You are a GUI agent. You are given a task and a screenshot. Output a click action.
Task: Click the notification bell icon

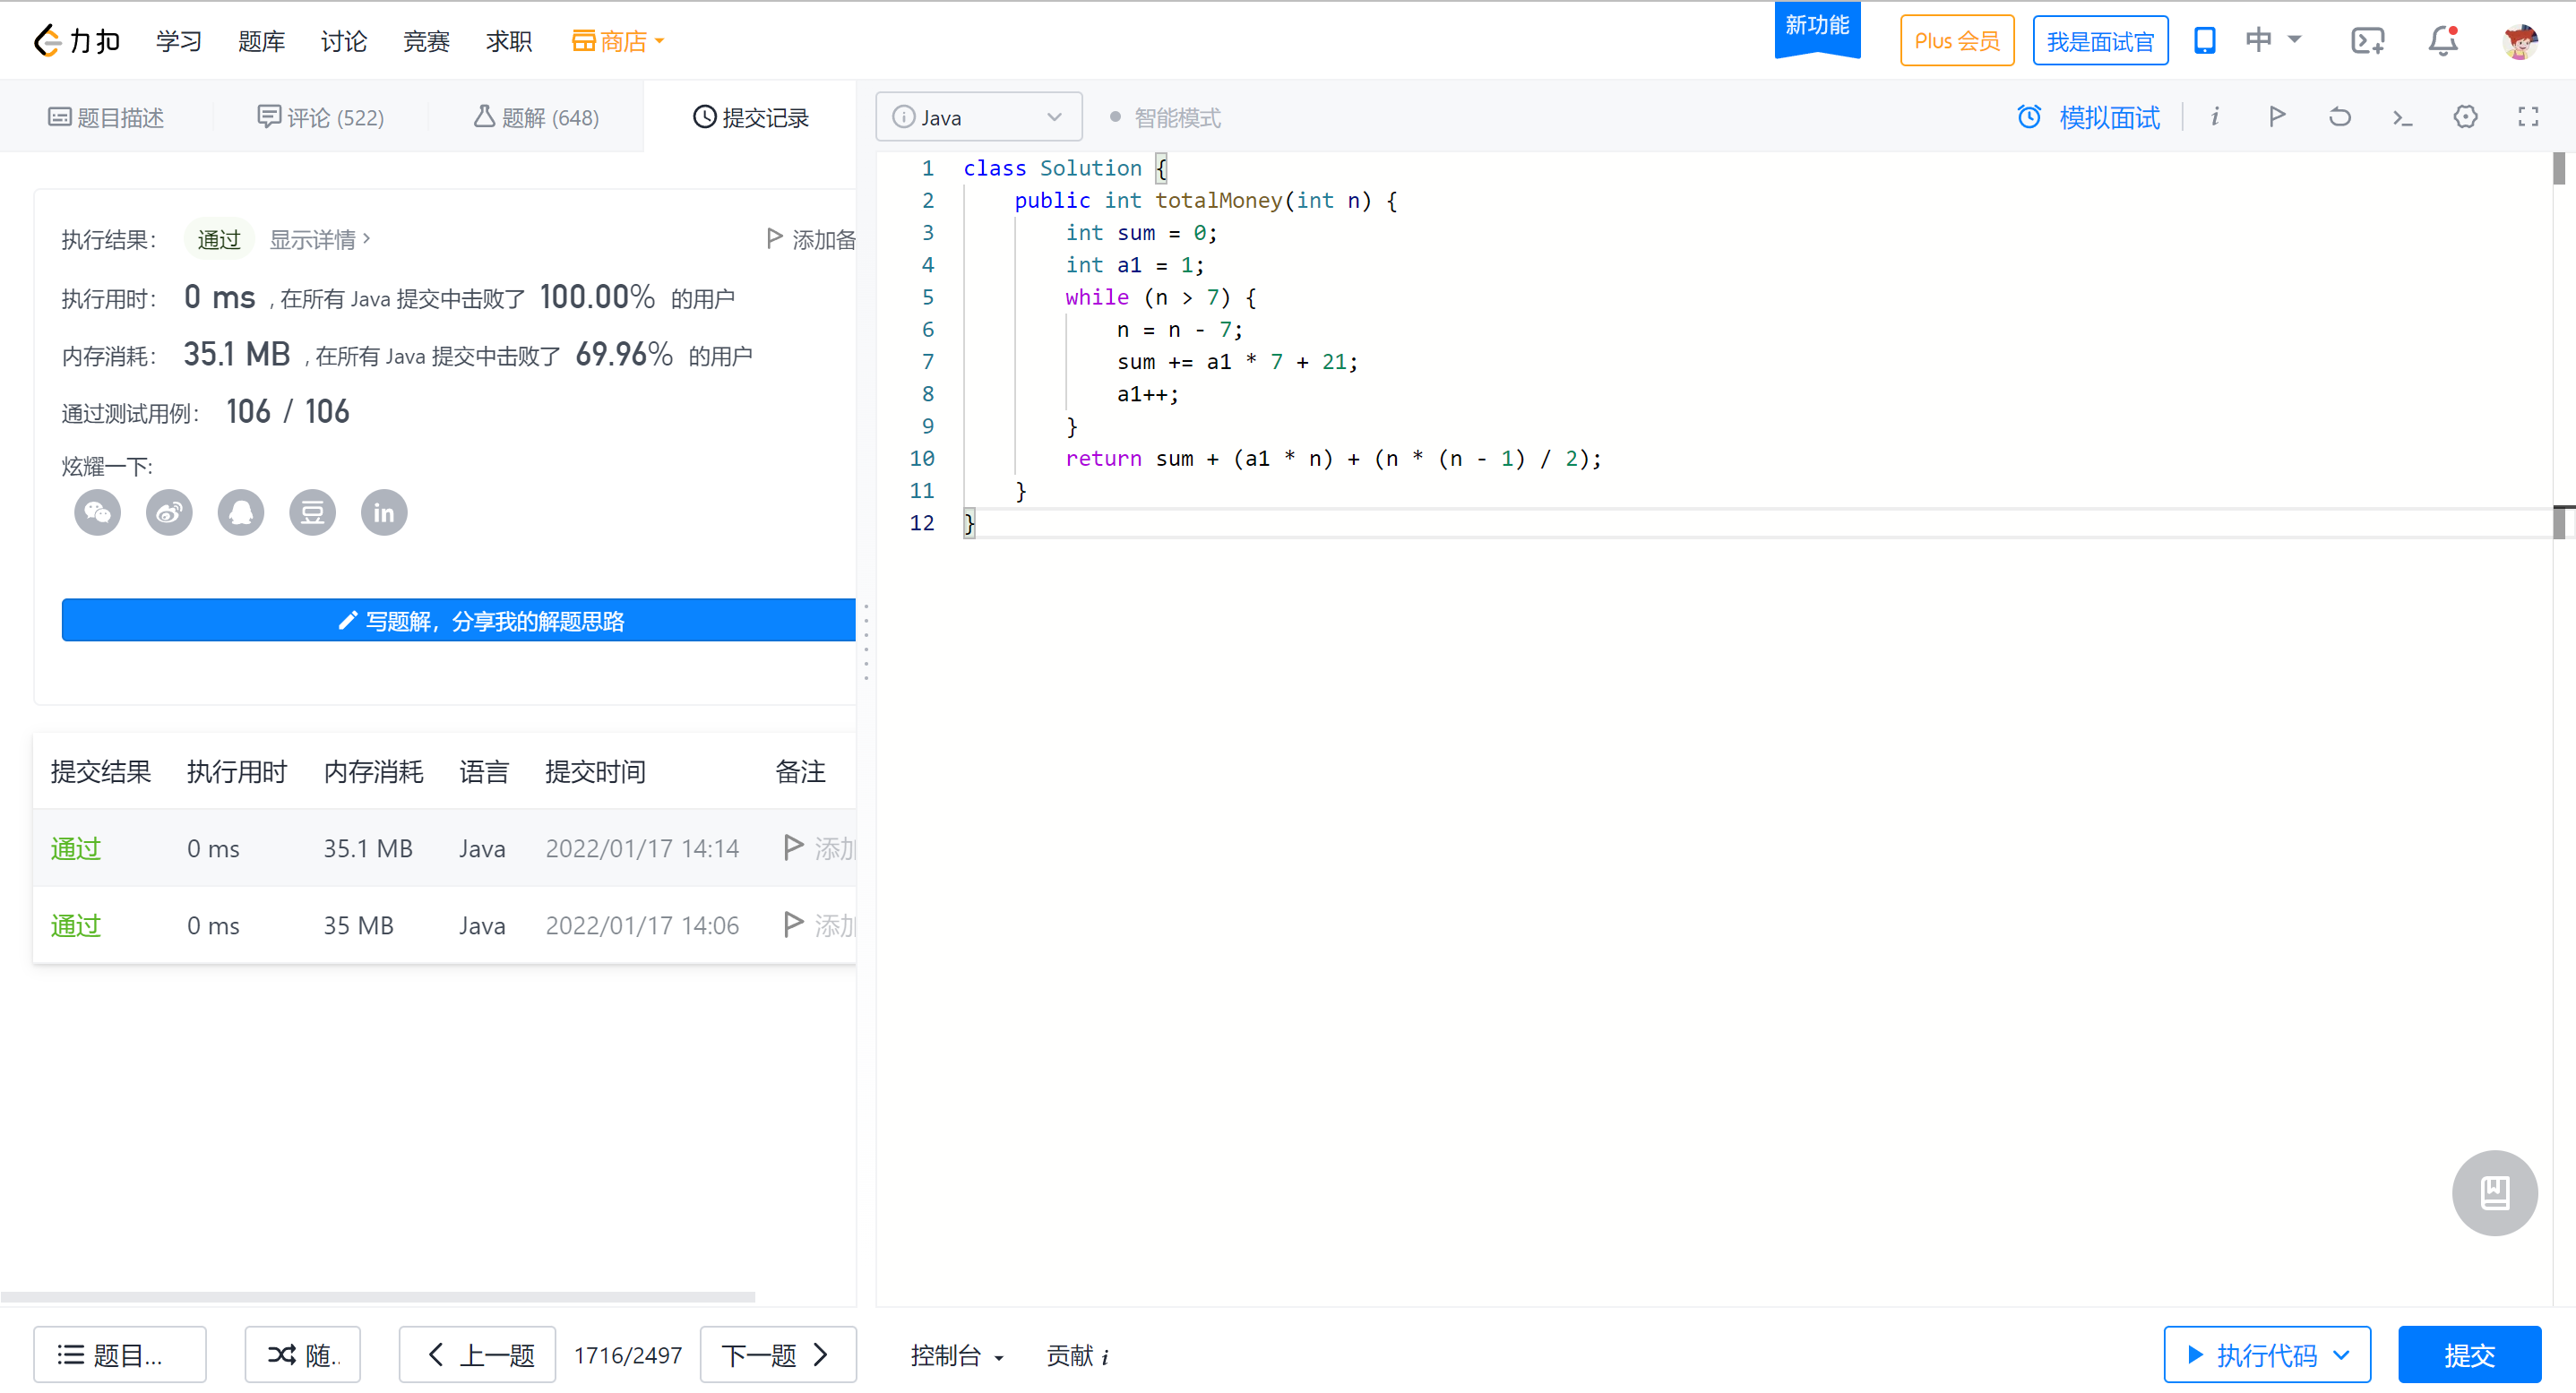[x=2443, y=41]
